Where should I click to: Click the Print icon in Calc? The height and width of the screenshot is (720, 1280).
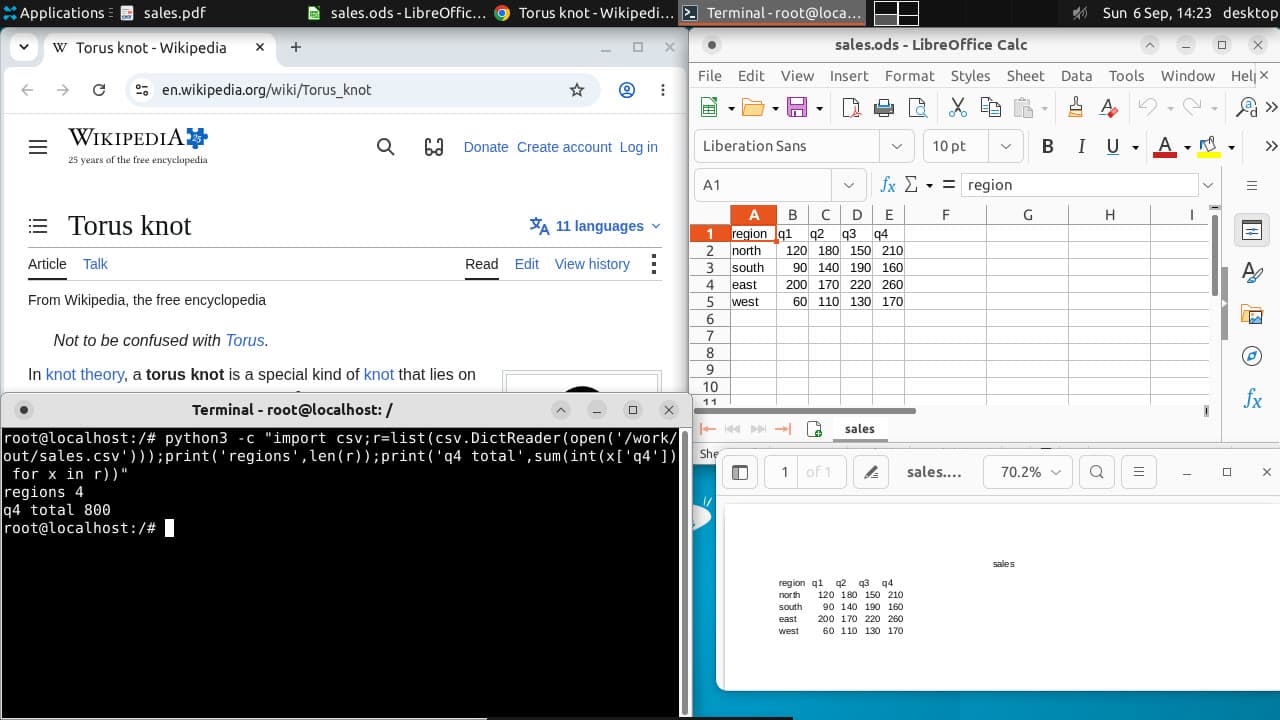click(x=884, y=108)
